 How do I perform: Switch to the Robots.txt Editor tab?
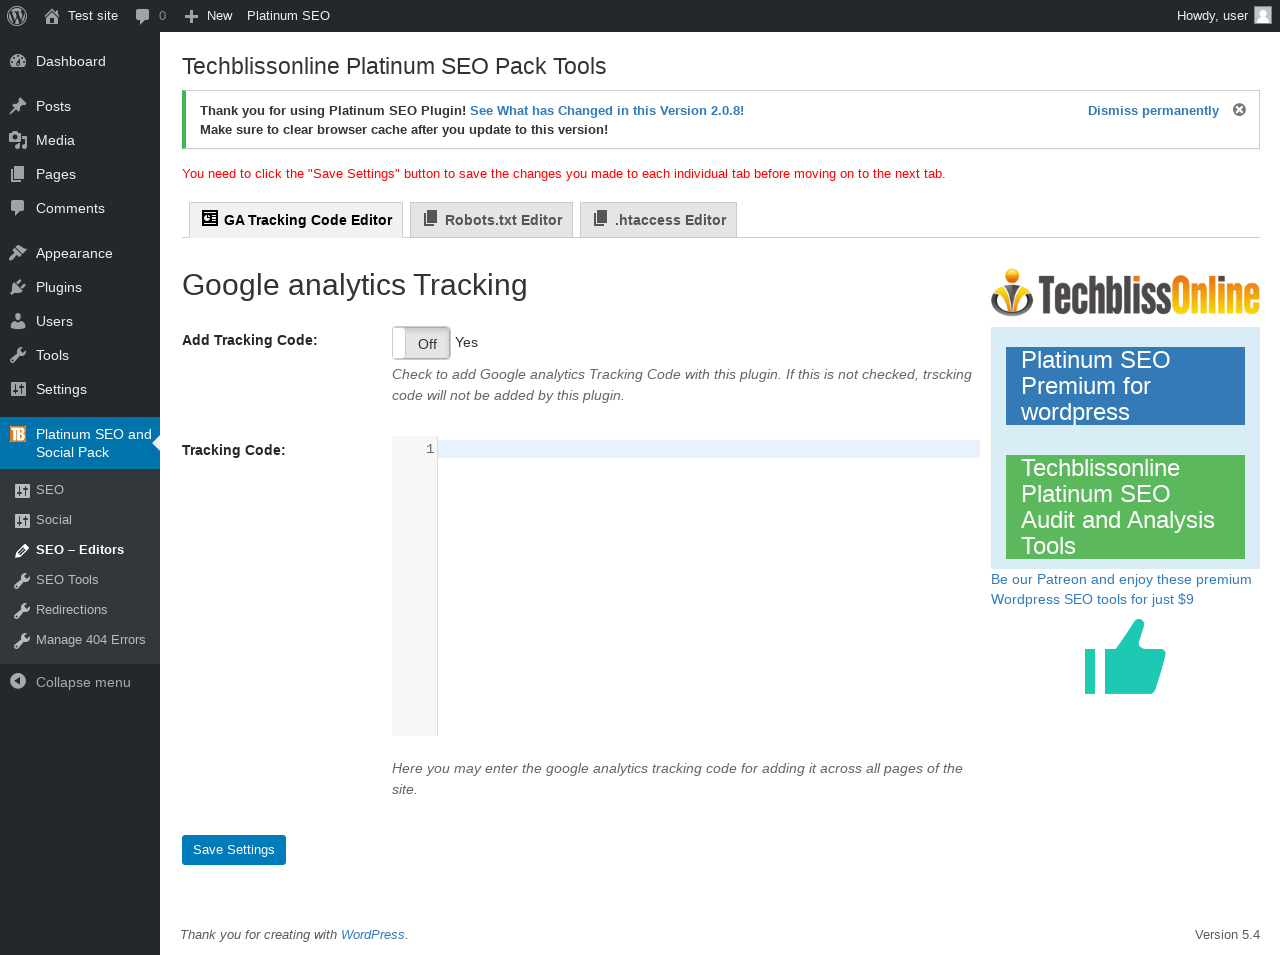click(x=492, y=220)
